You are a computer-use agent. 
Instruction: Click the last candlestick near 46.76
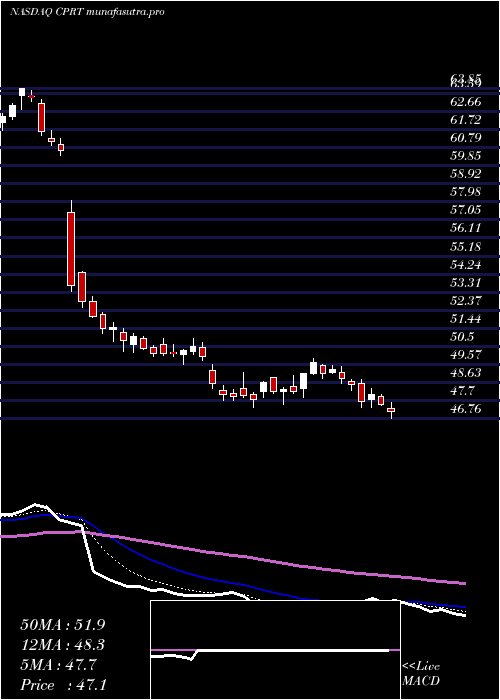click(391, 410)
